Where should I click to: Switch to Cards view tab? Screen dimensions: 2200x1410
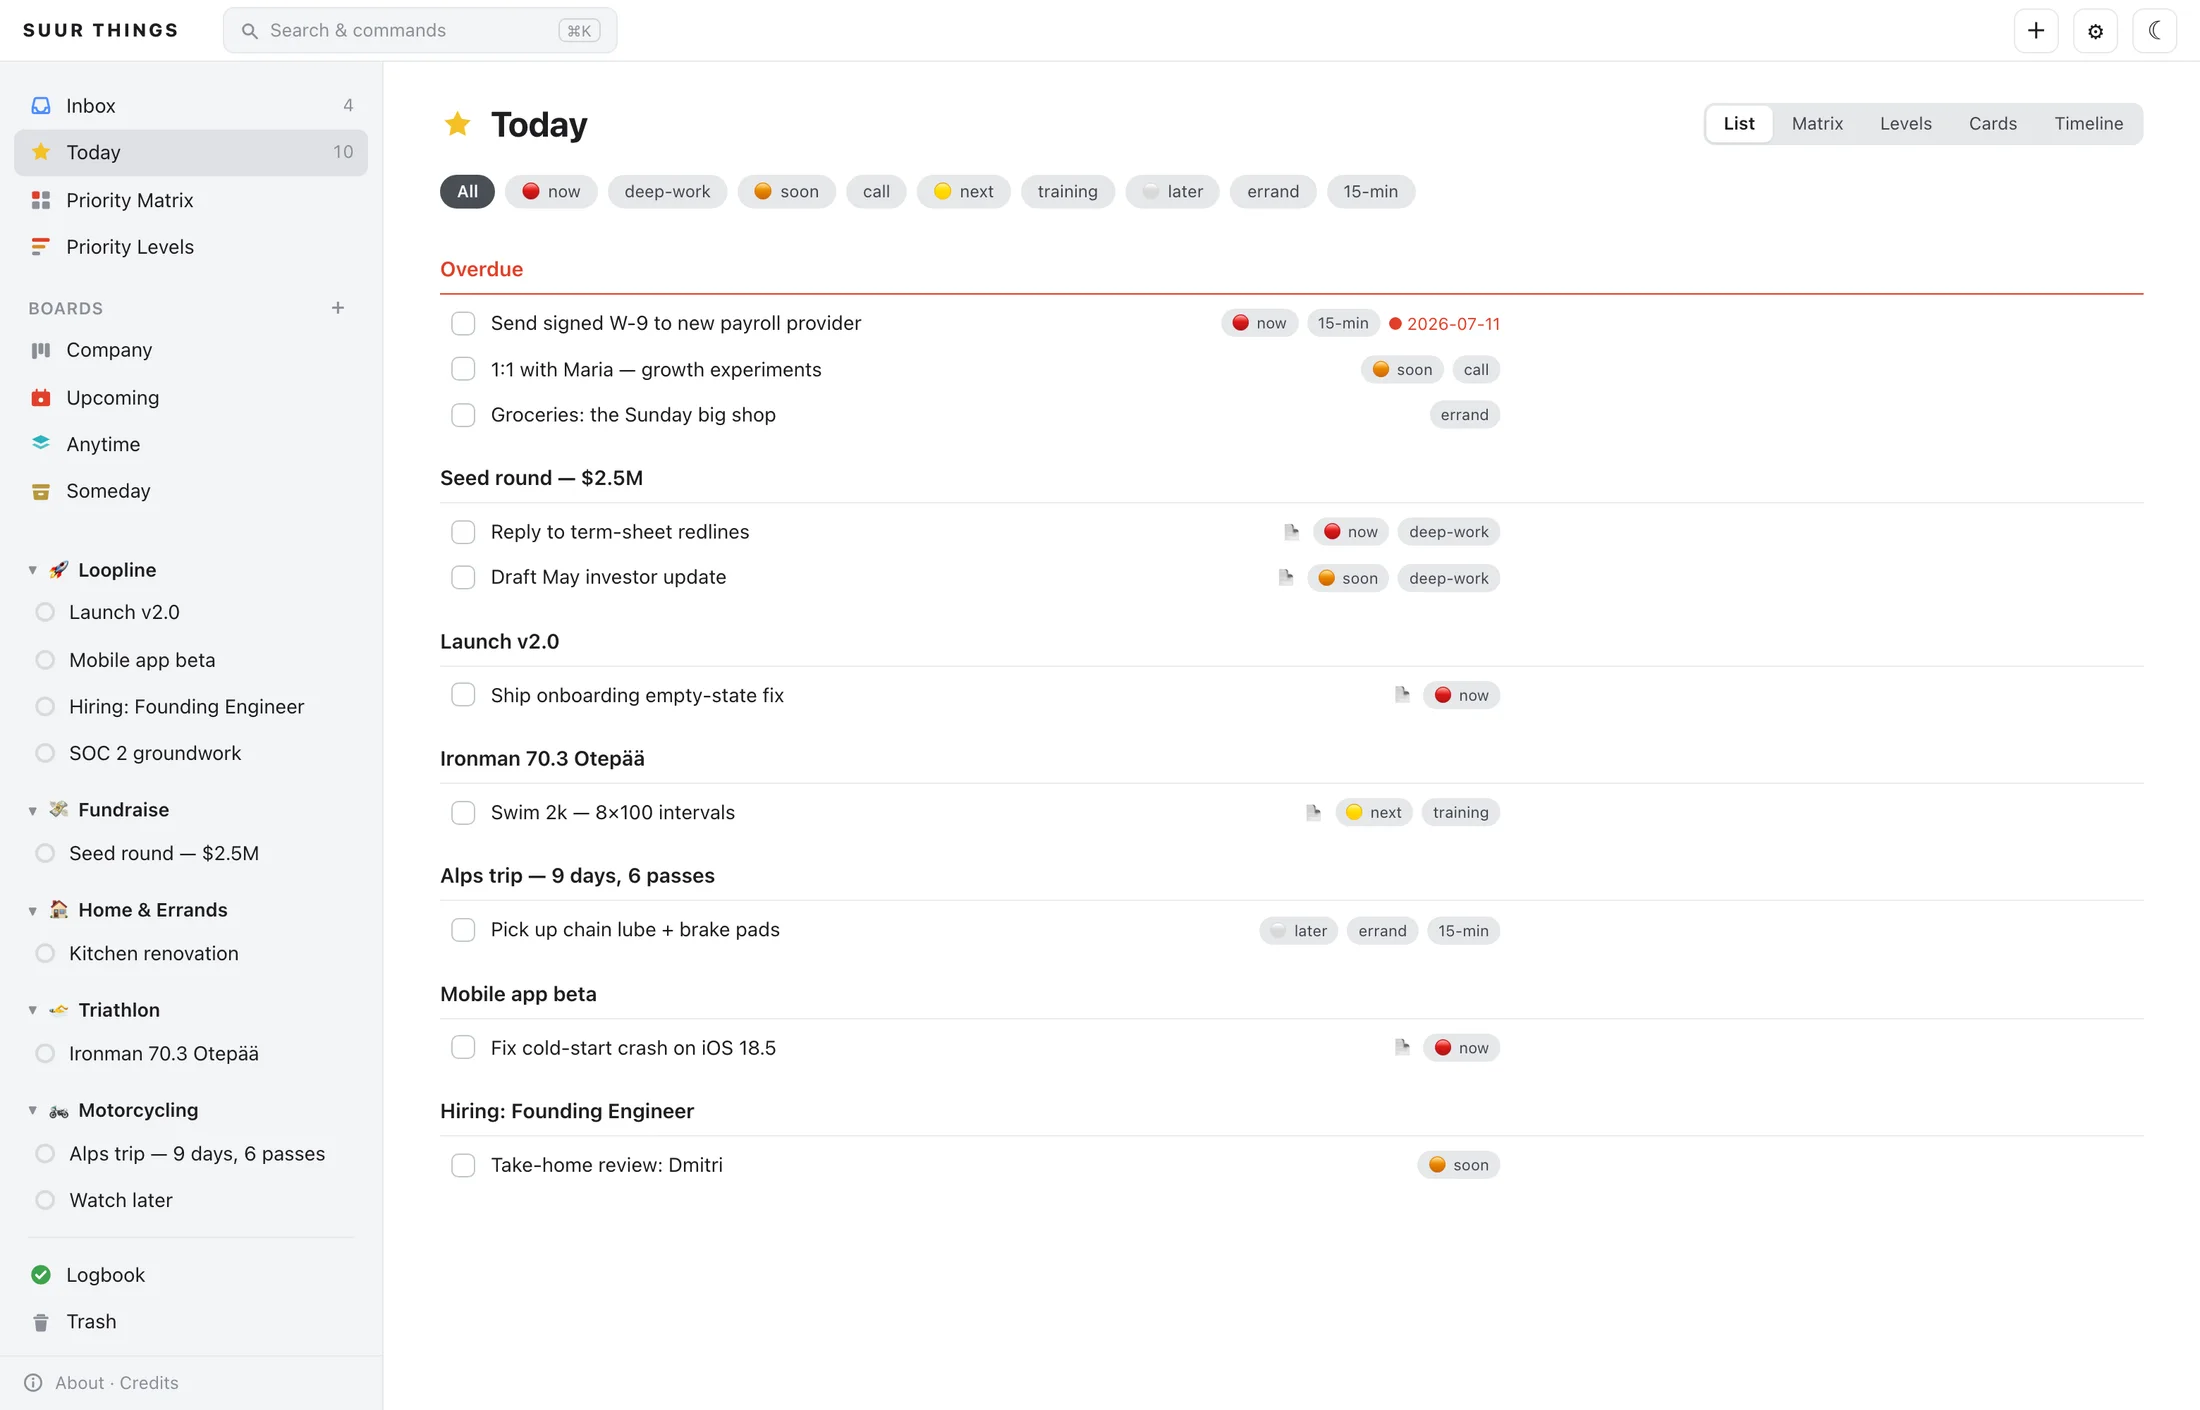click(x=1993, y=124)
